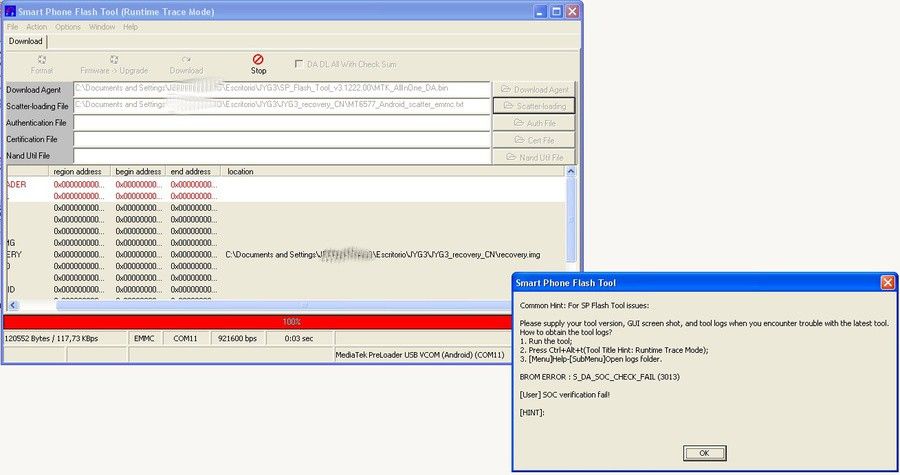The width and height of the screenshot is (900, 475).
Task: Click the 'region address' column header
Action: tap(77, 172)
